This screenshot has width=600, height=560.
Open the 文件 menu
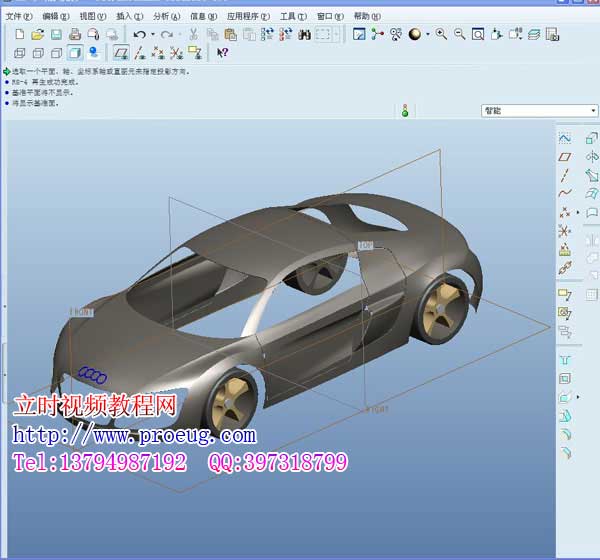[19, 16]
